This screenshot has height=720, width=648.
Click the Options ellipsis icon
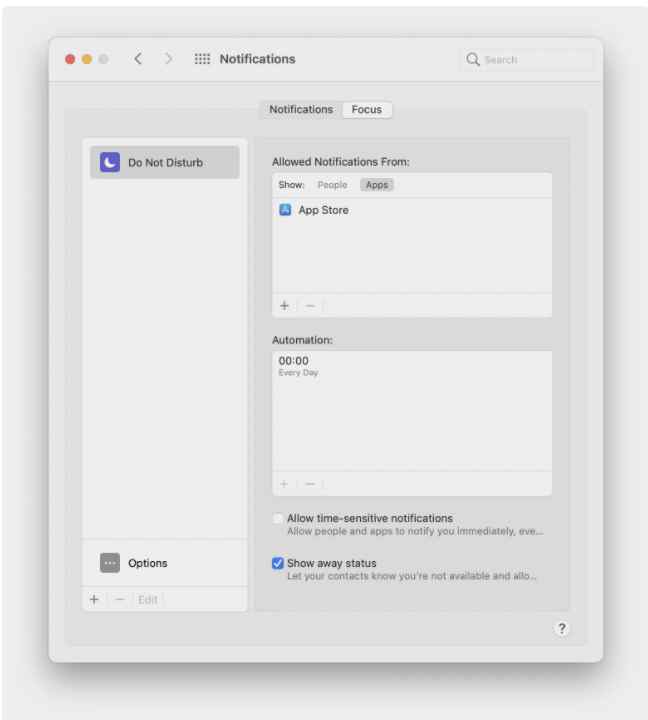coord(110,562)
